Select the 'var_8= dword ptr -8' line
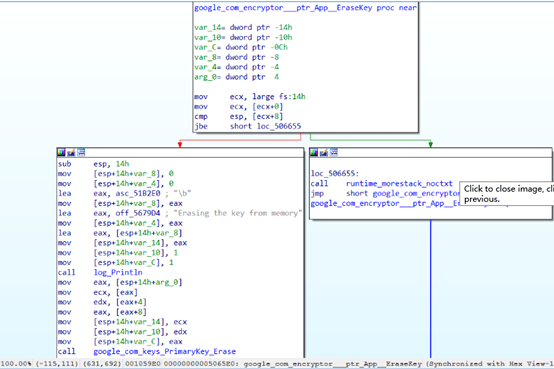 point(236,57)
